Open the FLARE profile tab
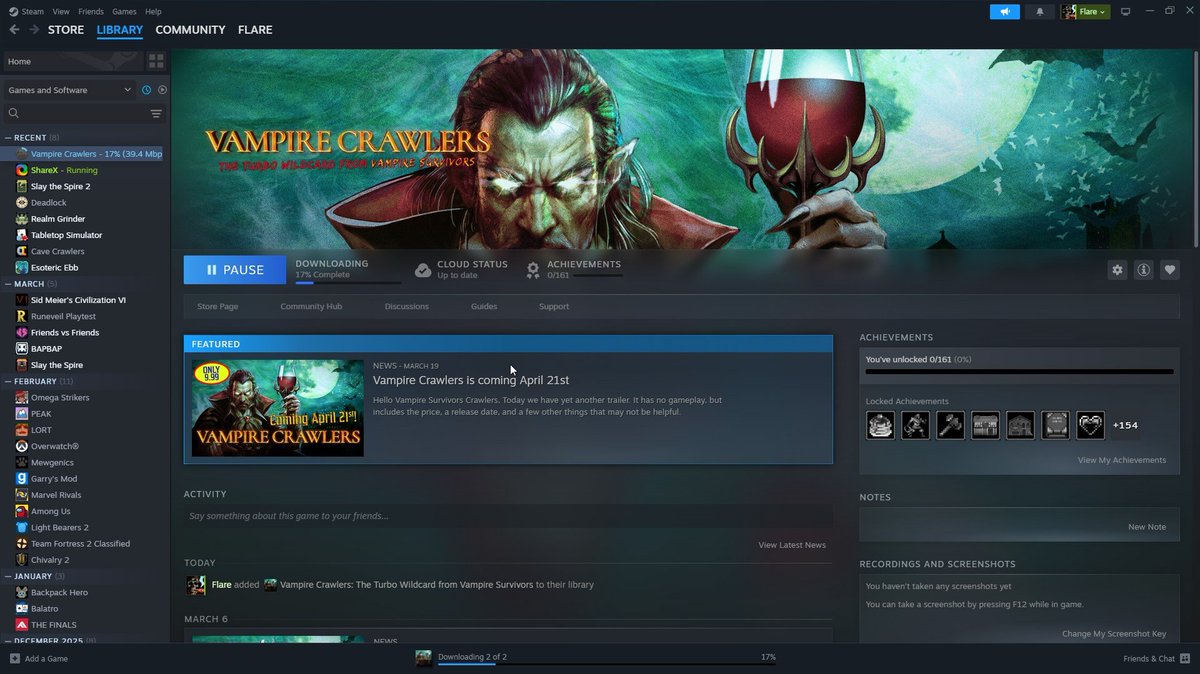 point(255,30)
